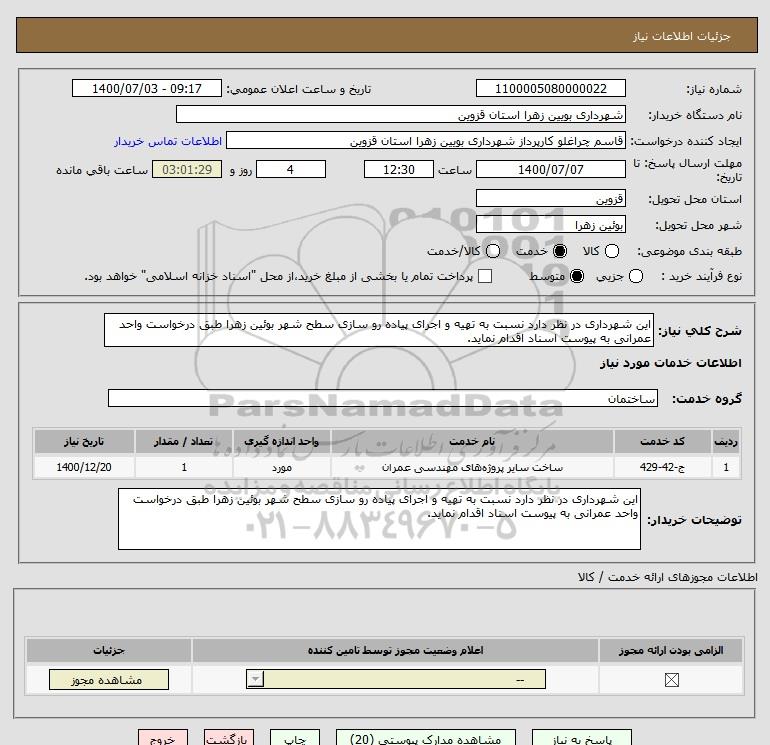Open the اطلاعات تماس خریدار link
Screen dimensions: 770x745
(168, 141)
